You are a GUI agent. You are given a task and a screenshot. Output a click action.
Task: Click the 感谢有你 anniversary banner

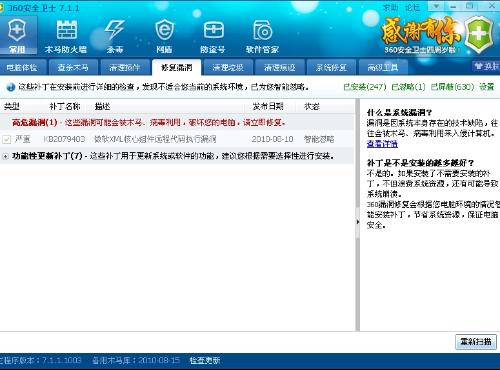(421, 35)
